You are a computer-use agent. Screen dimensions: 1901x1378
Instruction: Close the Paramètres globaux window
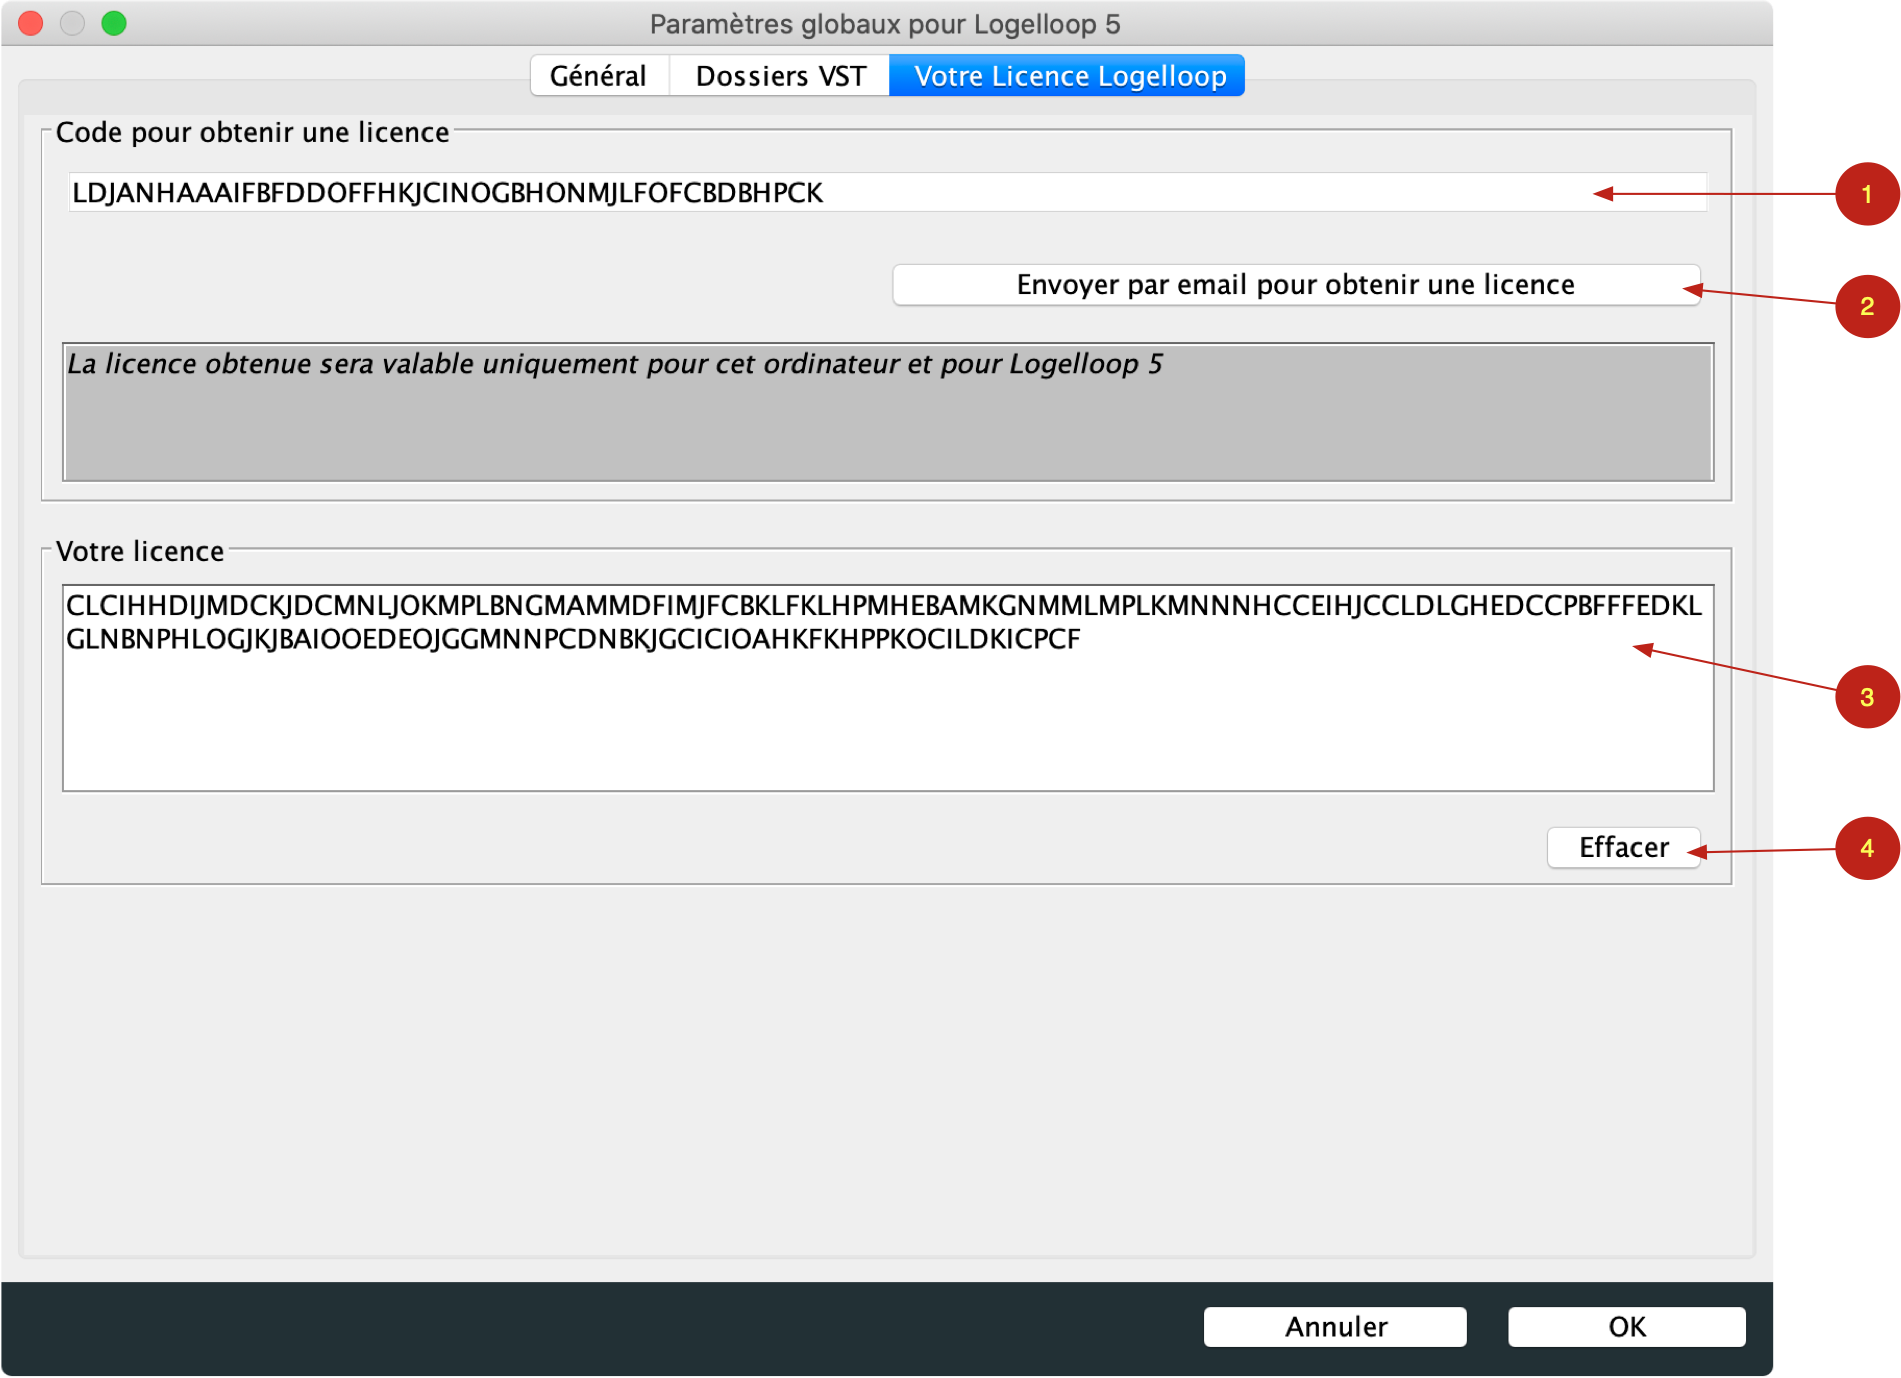pyautogui.click(x=31, y=23)
